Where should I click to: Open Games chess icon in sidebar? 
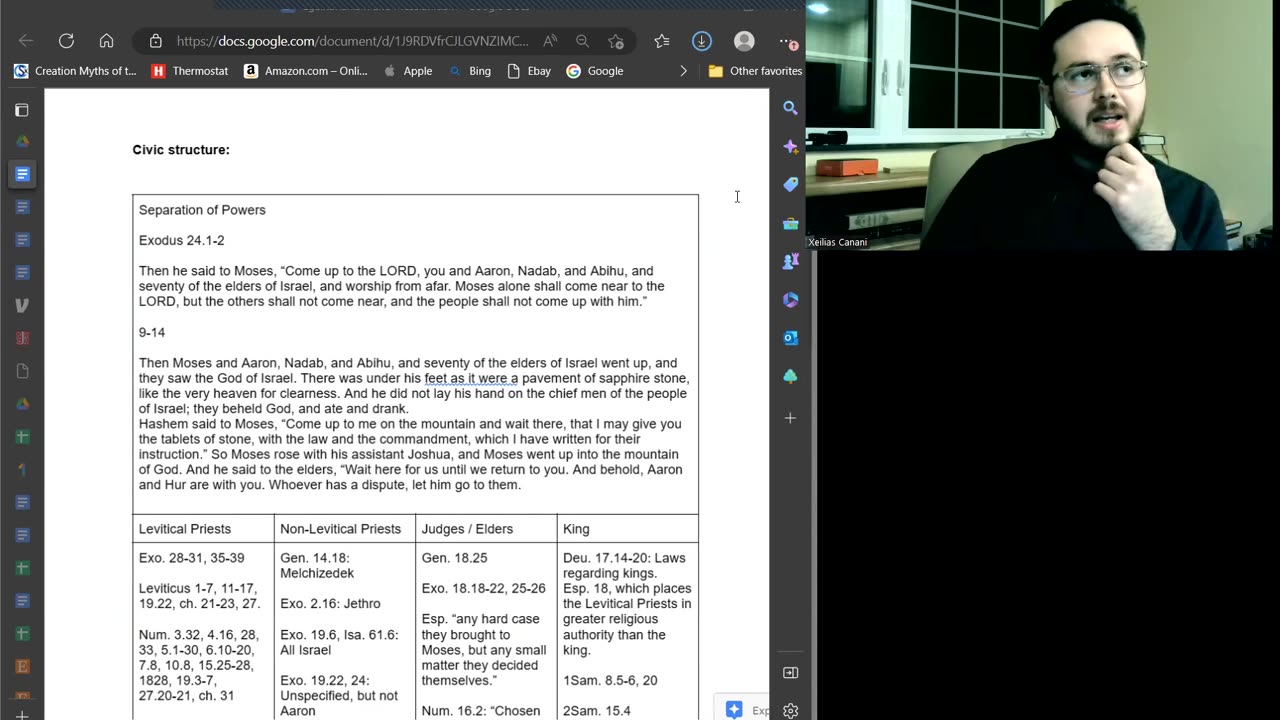pos(790,261)
